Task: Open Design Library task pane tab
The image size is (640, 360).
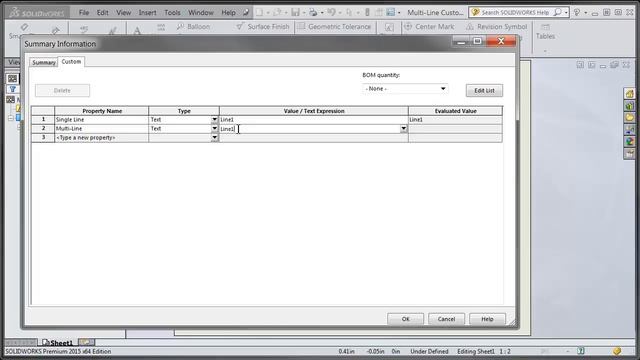Action: [629, 106]
